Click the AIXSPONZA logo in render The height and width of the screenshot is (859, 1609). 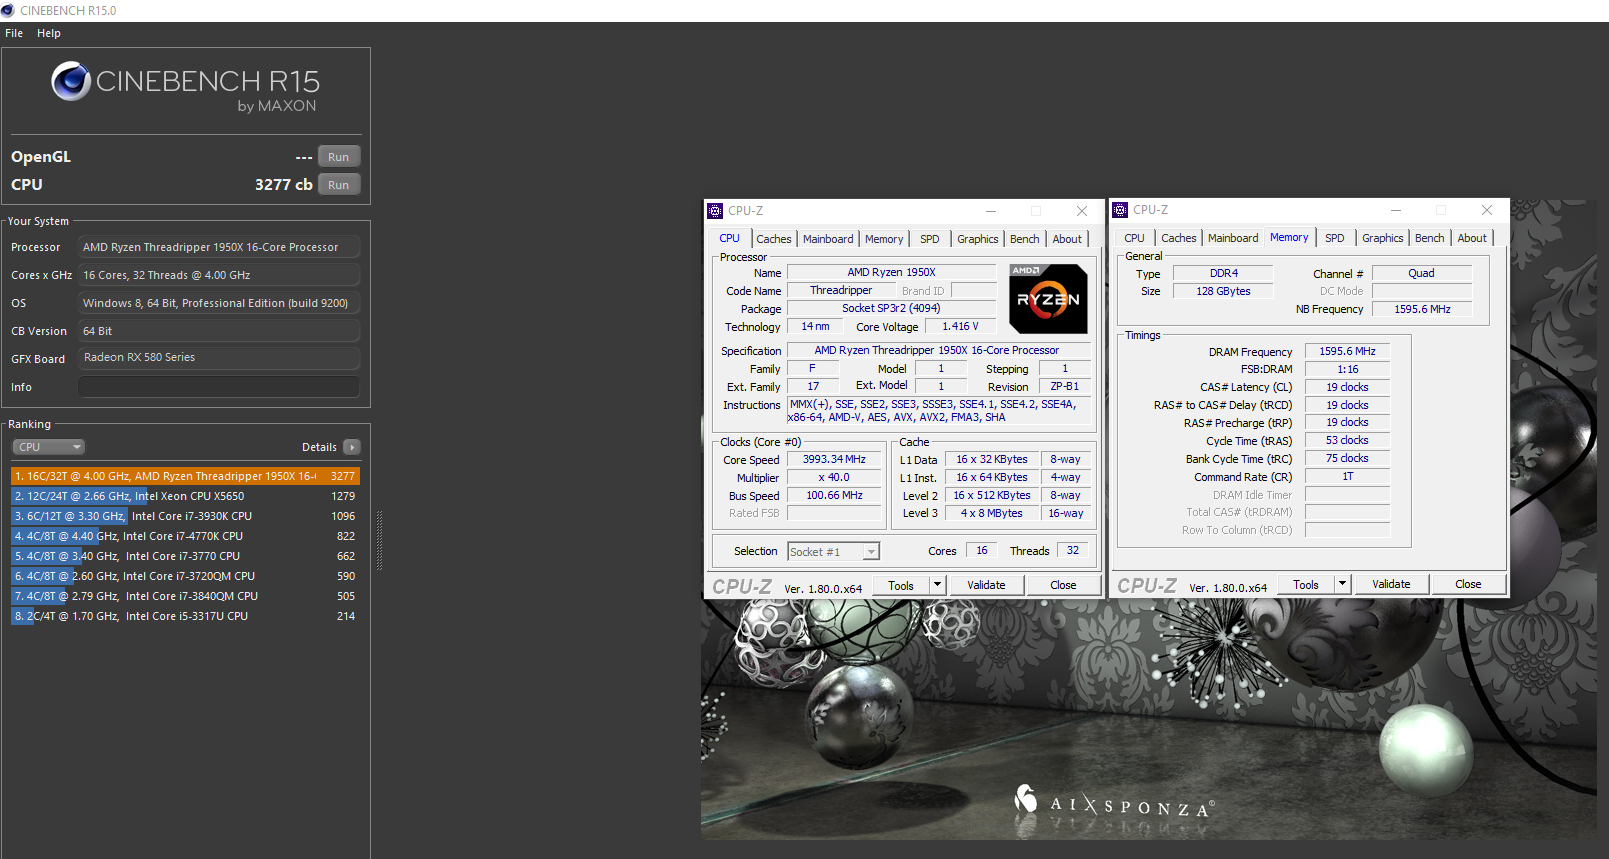(1114, 802)
